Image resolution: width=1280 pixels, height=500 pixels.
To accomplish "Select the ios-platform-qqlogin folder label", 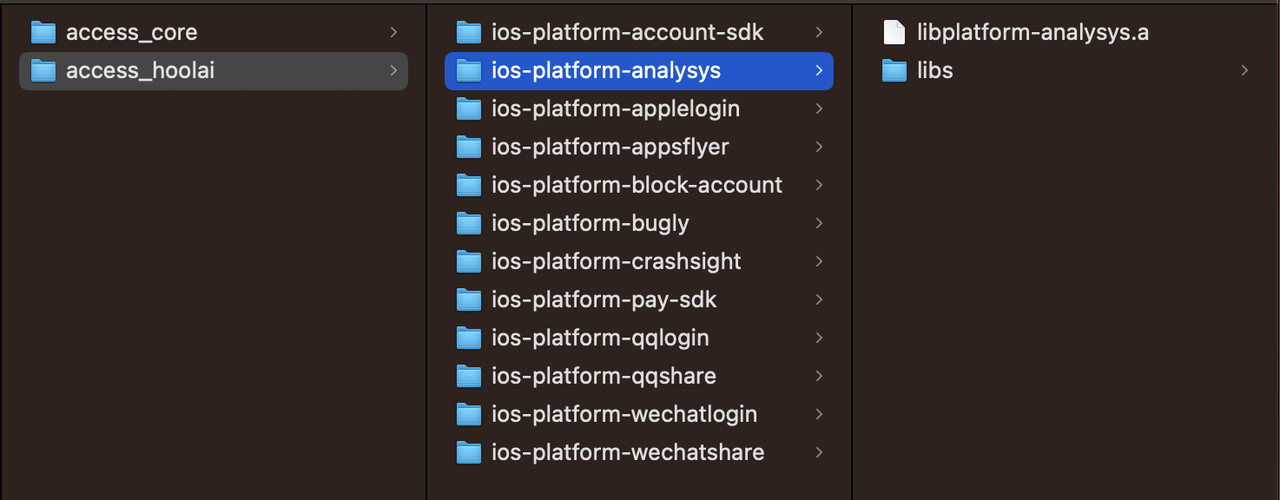I will pyautogui.click(x=600, y=338).
